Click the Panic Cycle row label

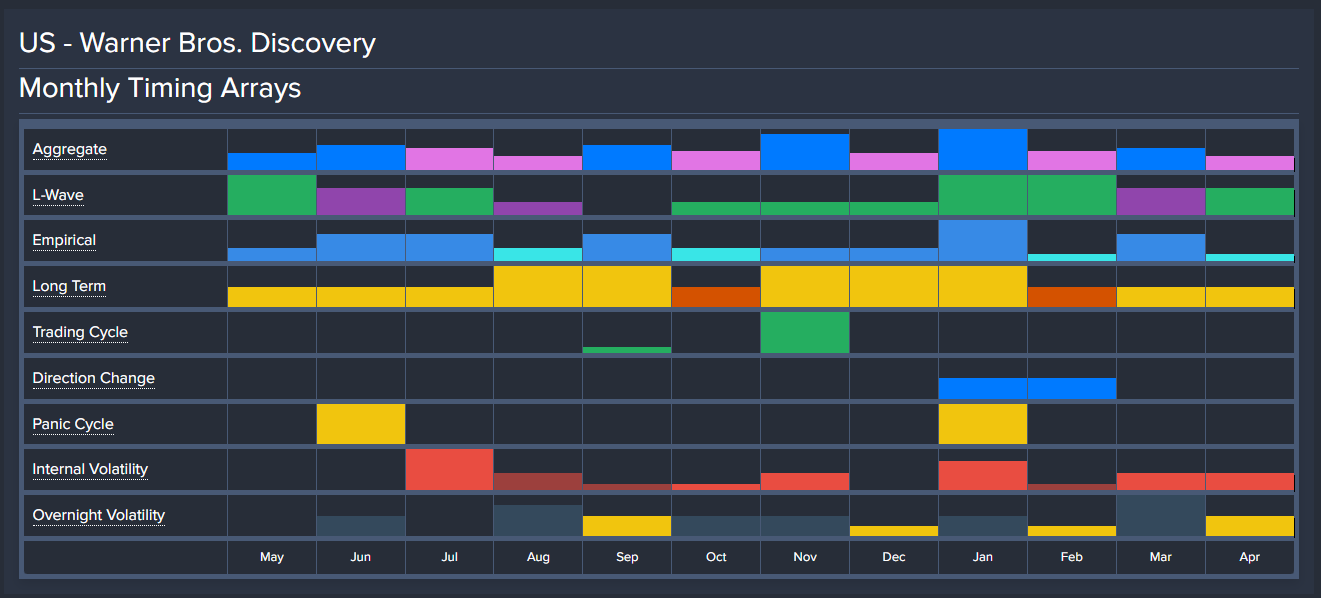click(73, 424)
